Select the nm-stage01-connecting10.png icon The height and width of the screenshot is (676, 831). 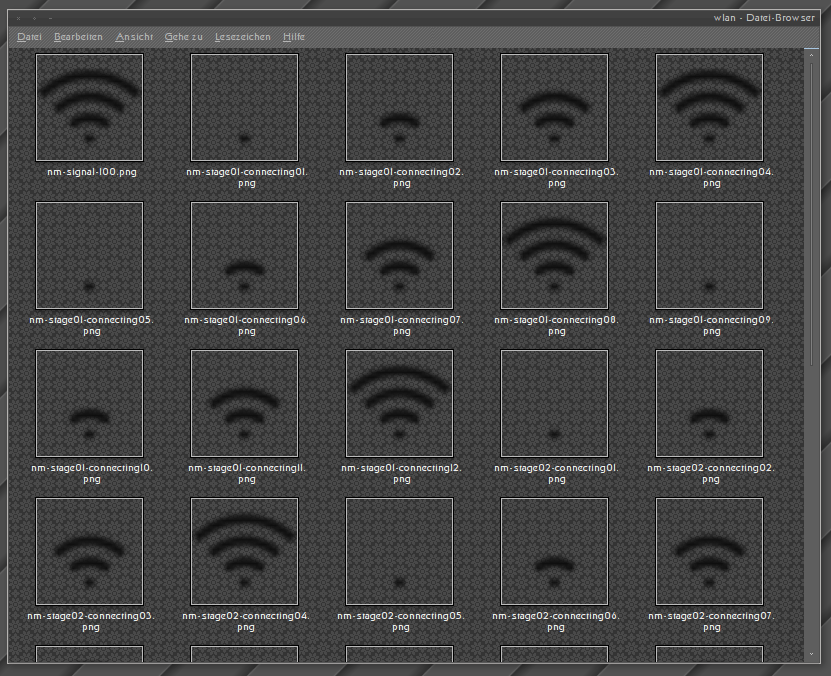coord(90,403)
